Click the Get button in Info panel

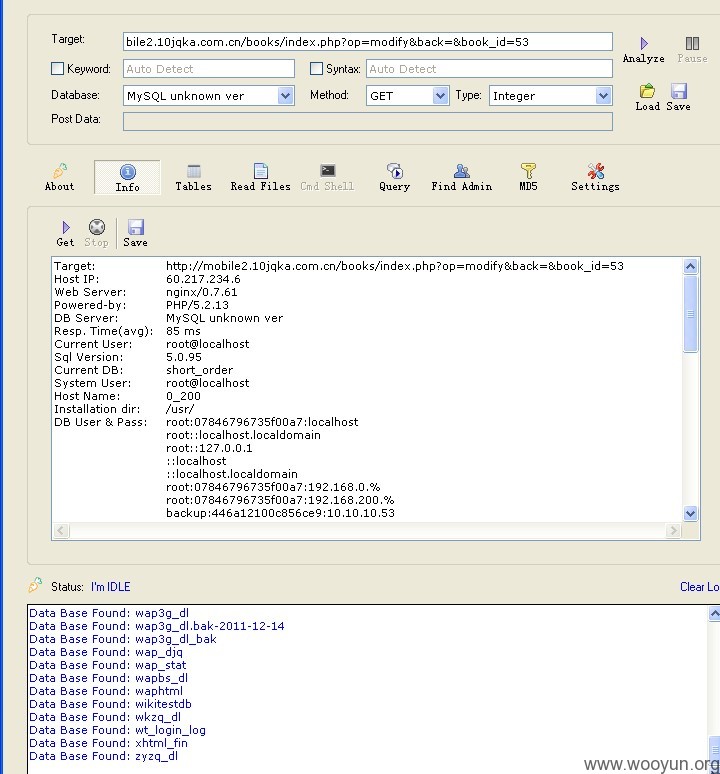[65, 233]
